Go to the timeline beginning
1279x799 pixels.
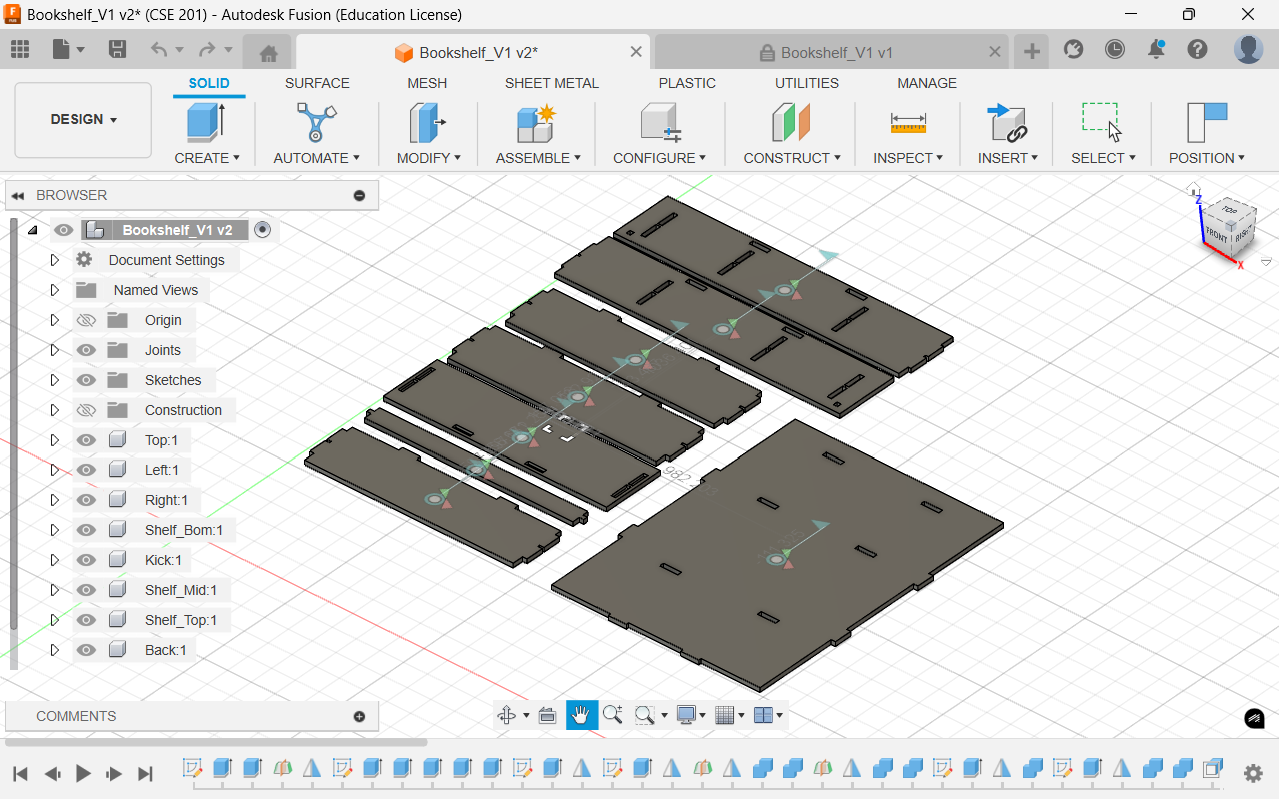(20, 773)
